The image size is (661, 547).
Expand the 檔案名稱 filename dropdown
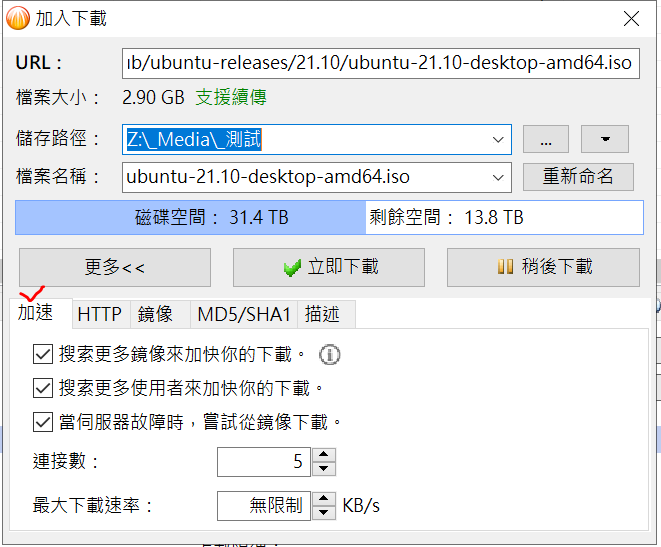click(x=498, y=177)
